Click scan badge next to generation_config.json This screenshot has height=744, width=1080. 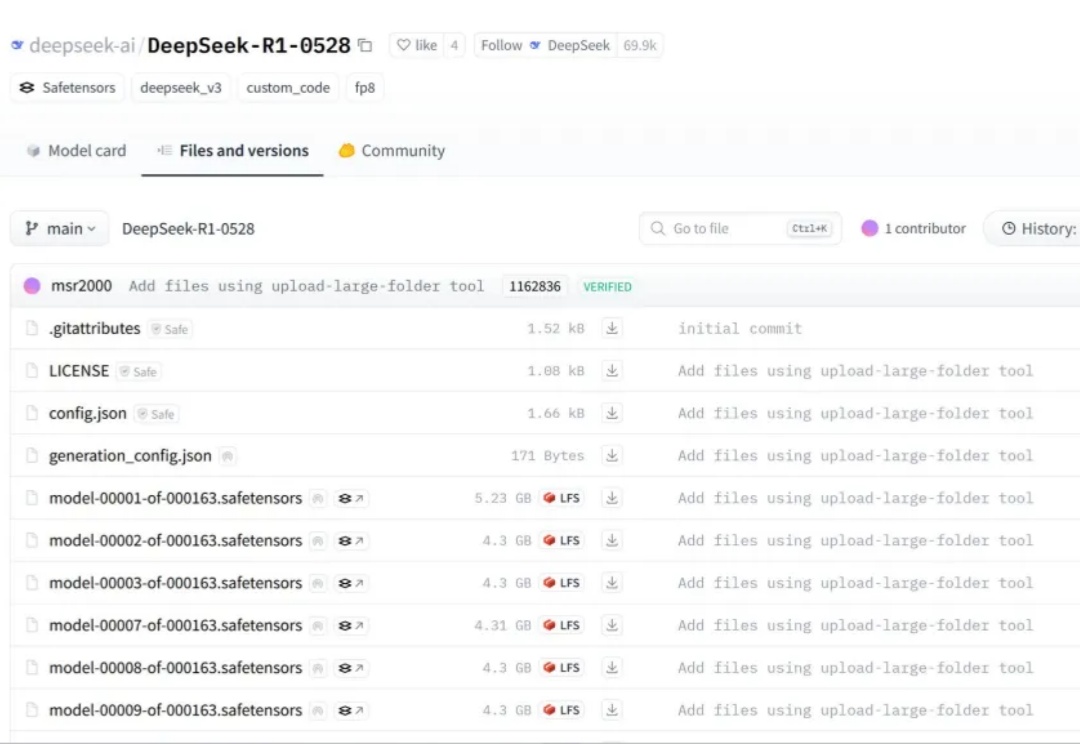click(227, 456)
